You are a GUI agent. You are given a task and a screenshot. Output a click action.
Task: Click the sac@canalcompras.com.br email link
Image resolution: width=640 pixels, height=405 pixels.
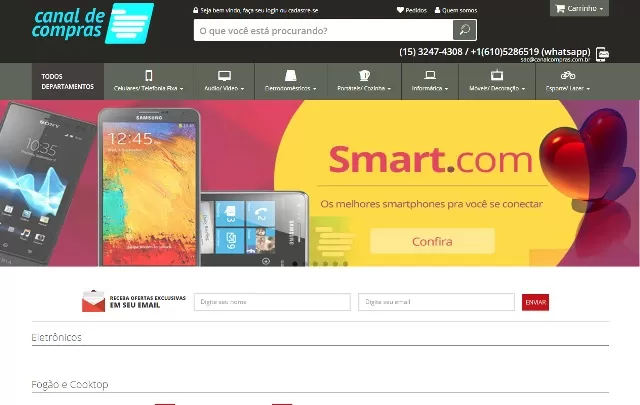point(555,60)
